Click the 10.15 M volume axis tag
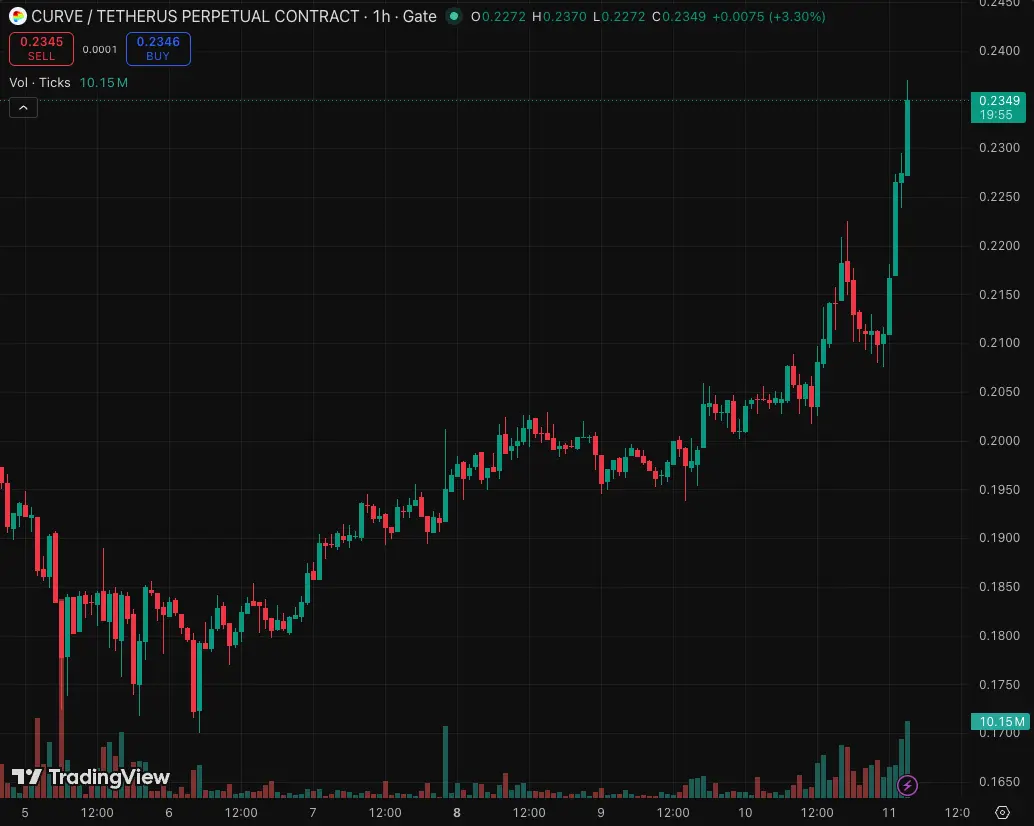 (1000, 721)
